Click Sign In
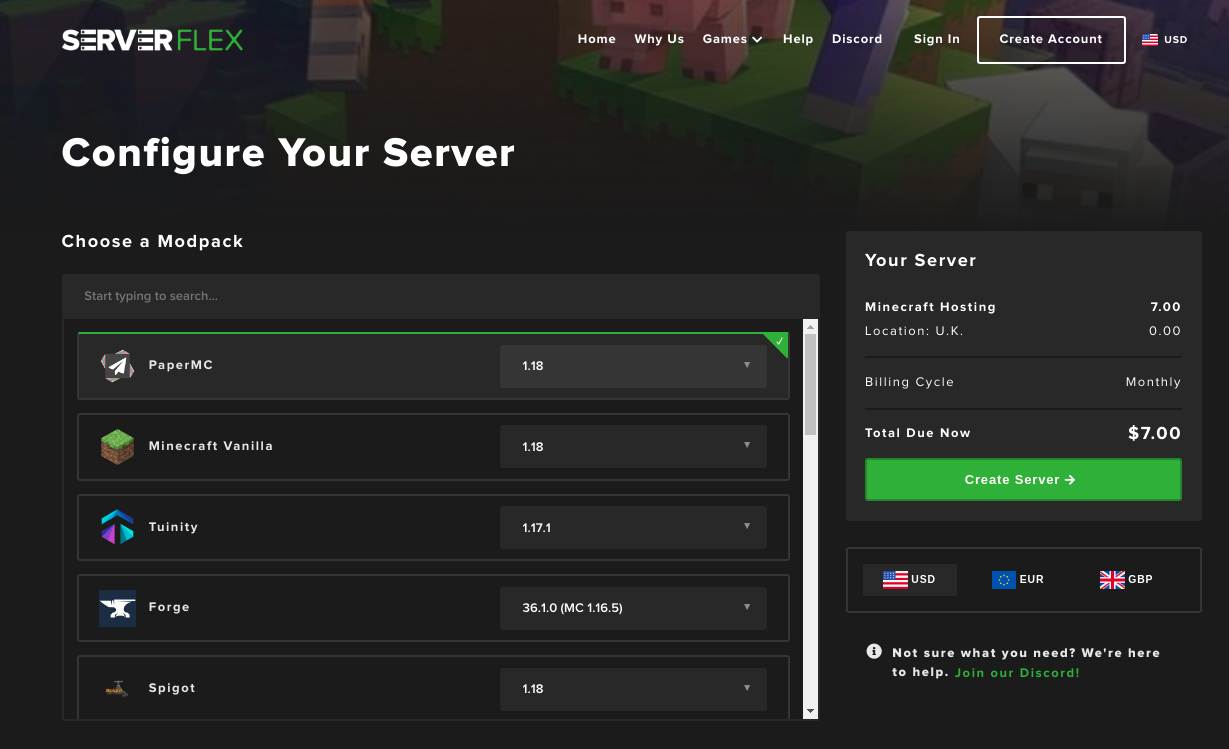This screenshot has width=1229, height=749. 937,39
